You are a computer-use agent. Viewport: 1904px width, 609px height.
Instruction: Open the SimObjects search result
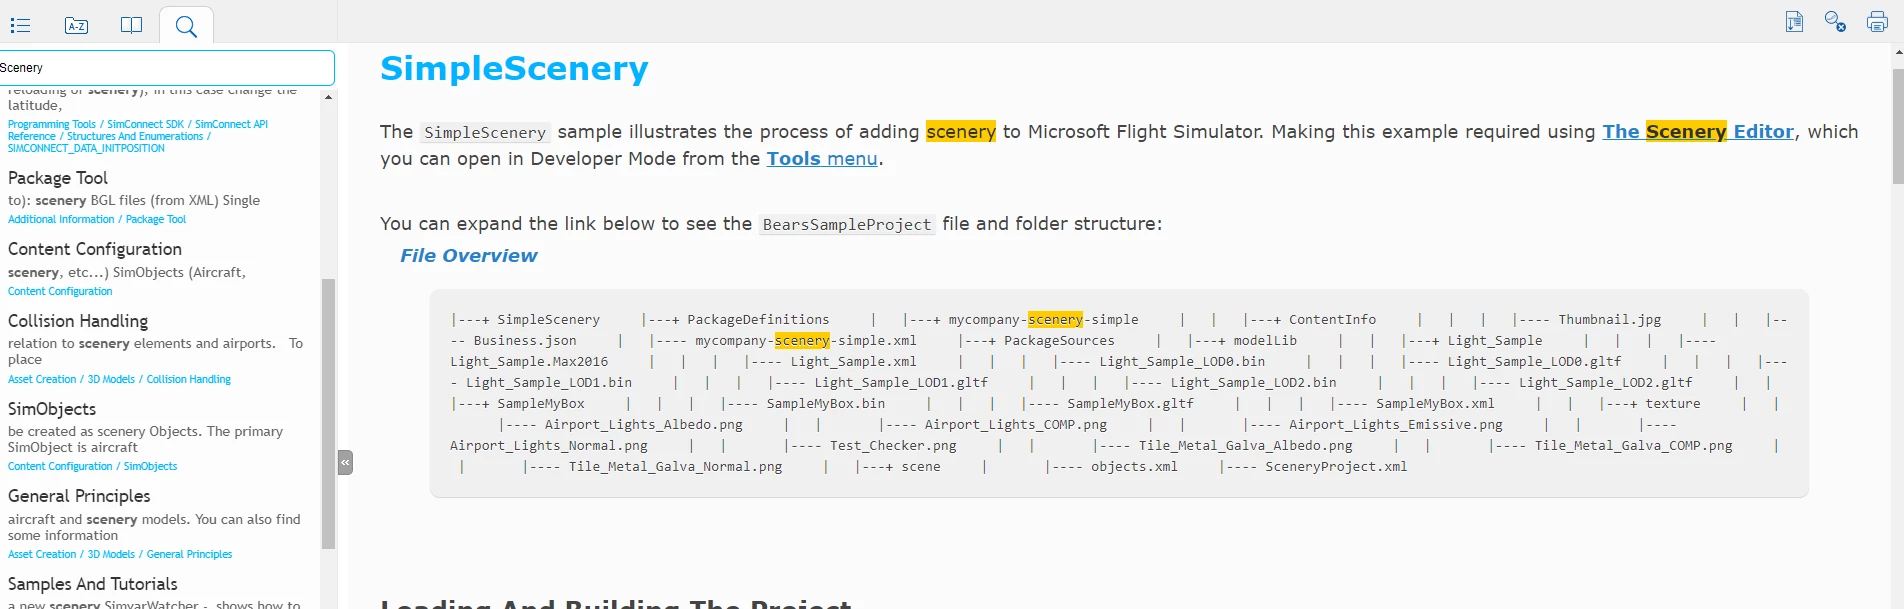point(52,409)
